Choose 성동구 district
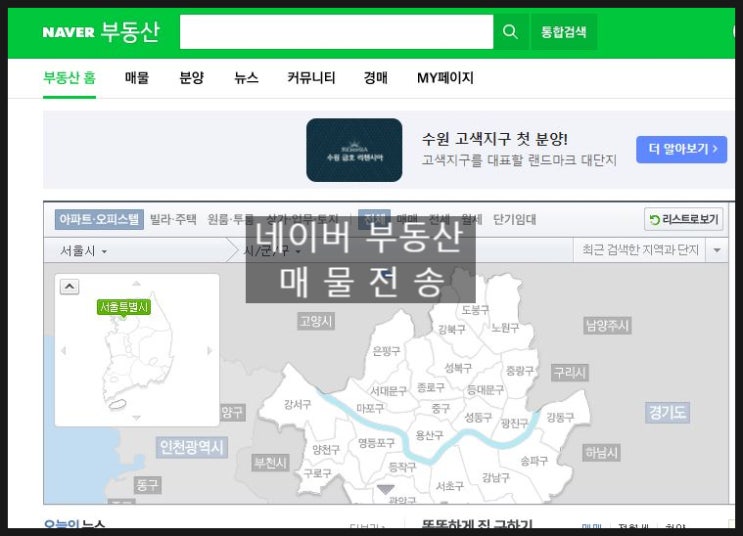The width and height of the screenshot is (743, 536). [x=478, y=418]
